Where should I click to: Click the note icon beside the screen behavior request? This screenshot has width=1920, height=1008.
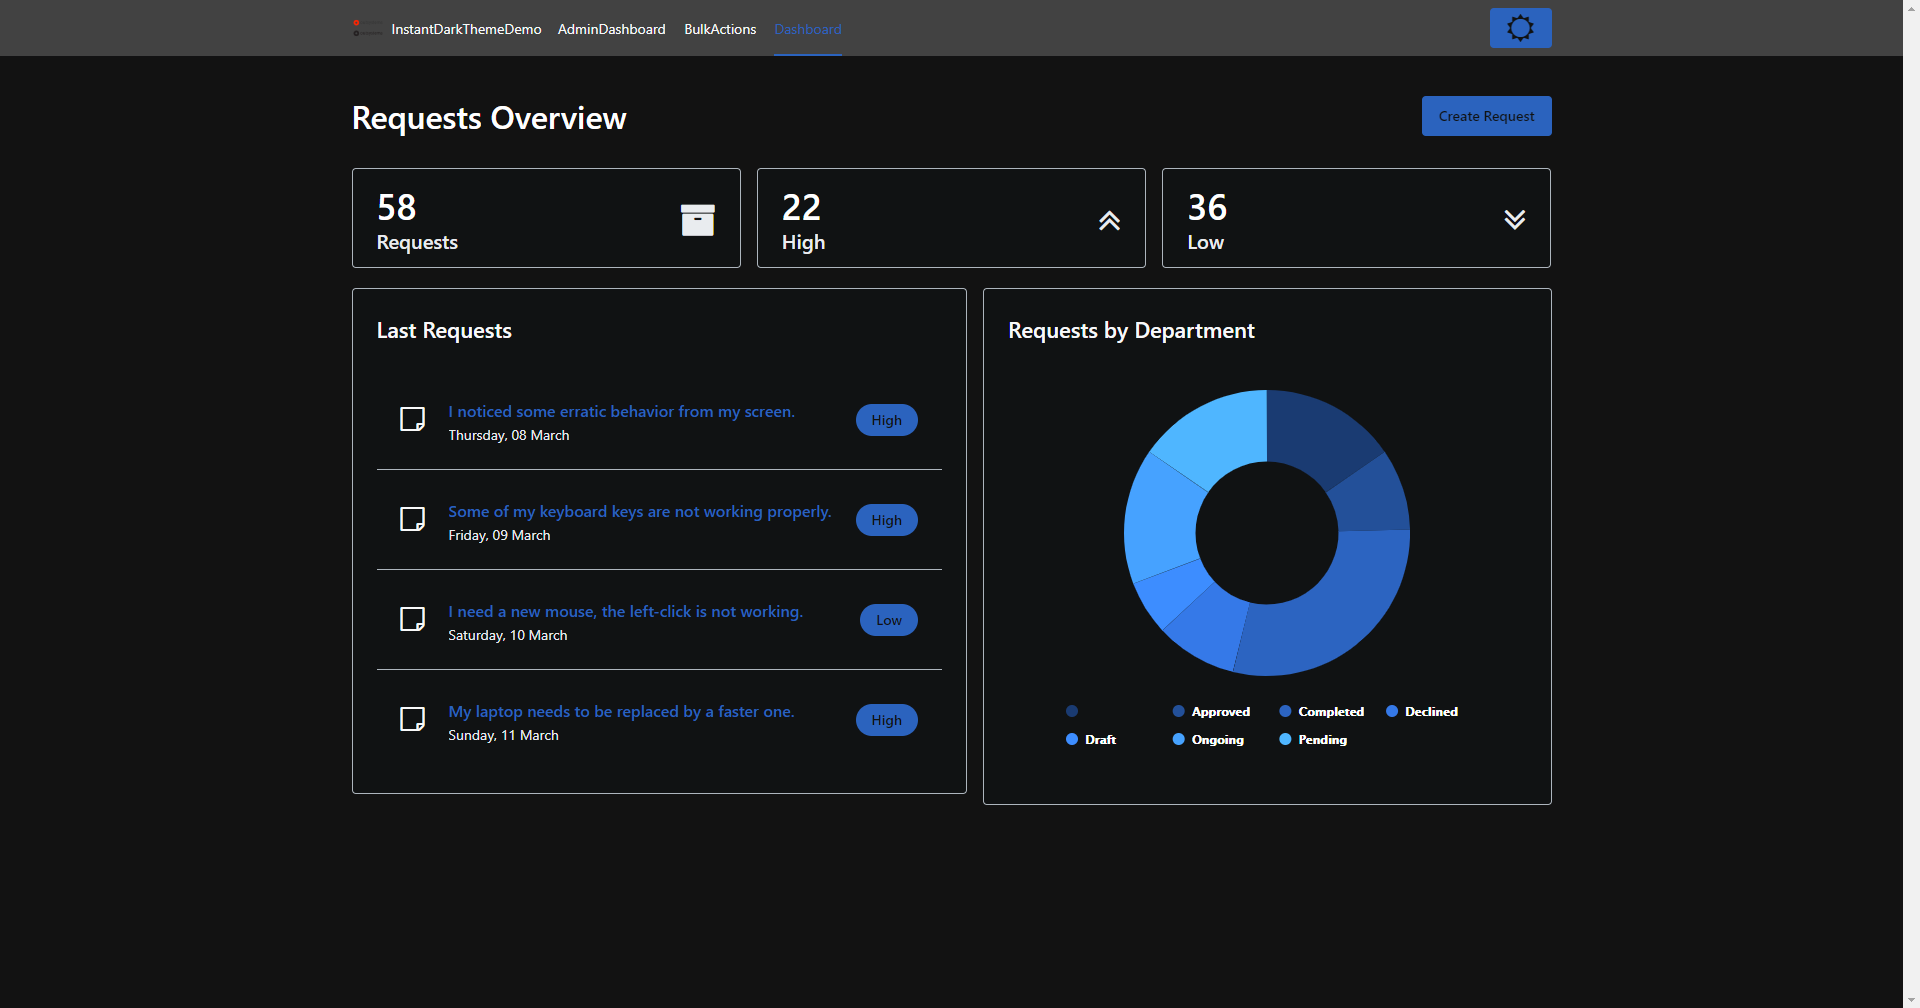coord(411,419)
